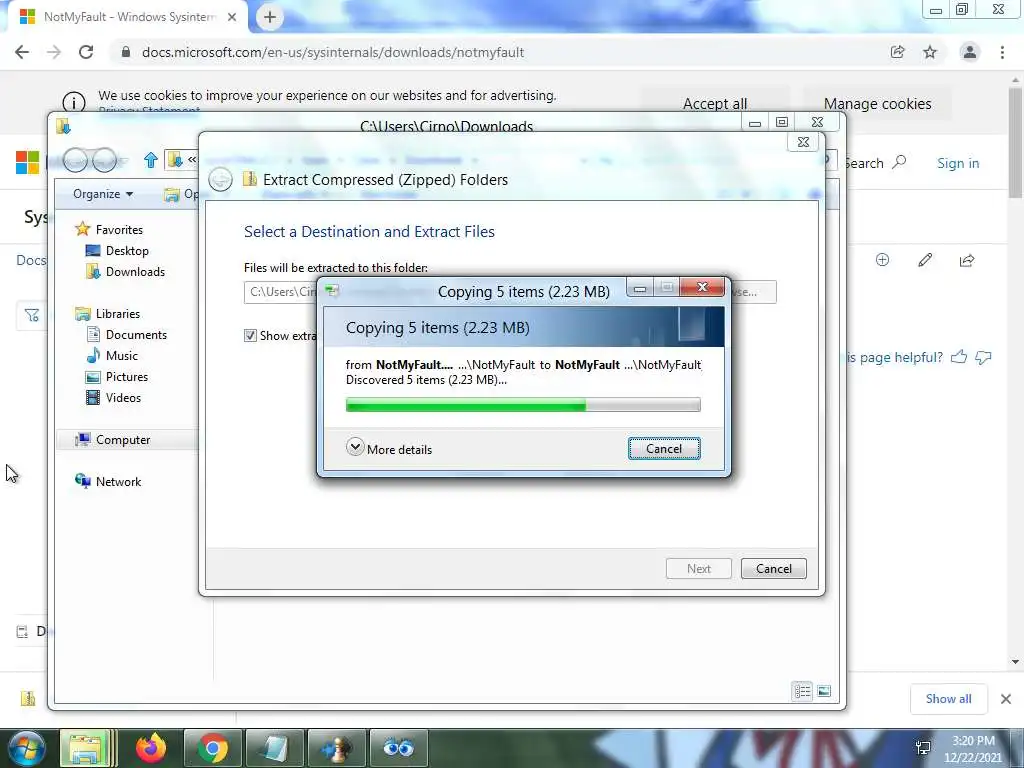Image resolution: width=1024 pixels, height=768 pixels.
Task: Click the Up folder arrow in Explorer
Action: [150, 160]
